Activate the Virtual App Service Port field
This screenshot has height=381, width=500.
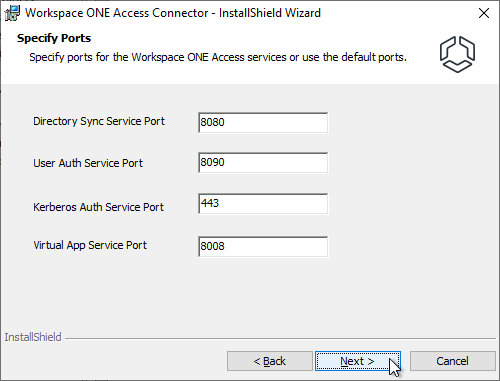click(x=263, y=247)
